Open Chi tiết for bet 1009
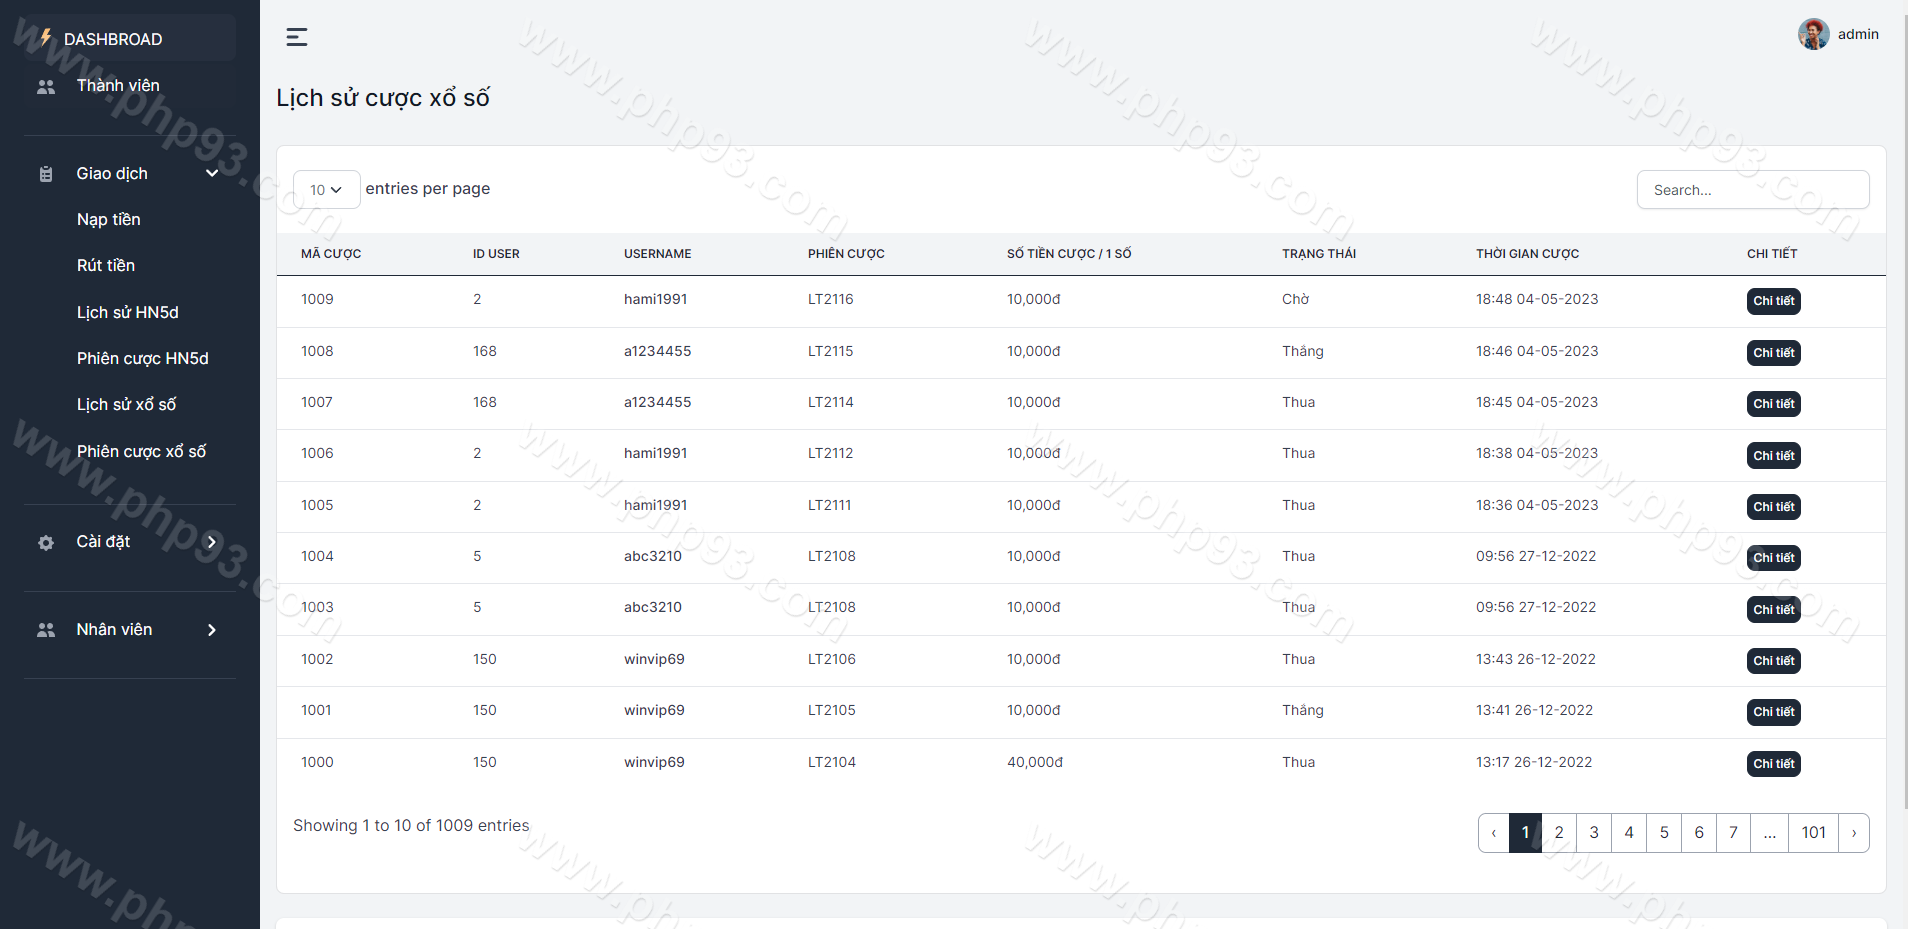This screenshot has width=1908, height=929. [x=1773, y=301]
